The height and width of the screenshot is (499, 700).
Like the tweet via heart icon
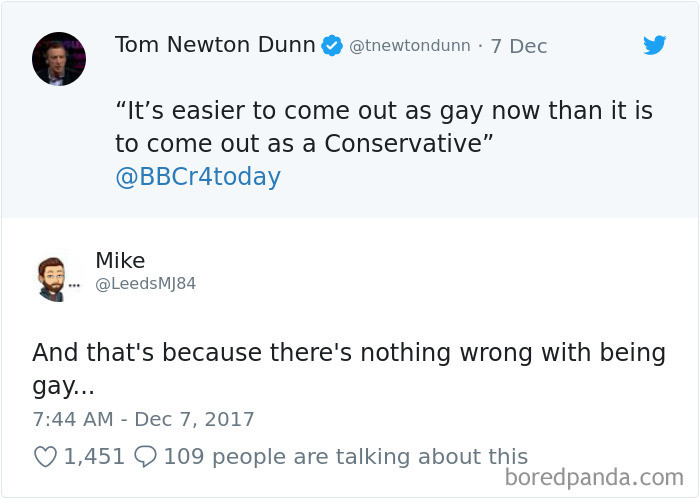tap(45, 457)
